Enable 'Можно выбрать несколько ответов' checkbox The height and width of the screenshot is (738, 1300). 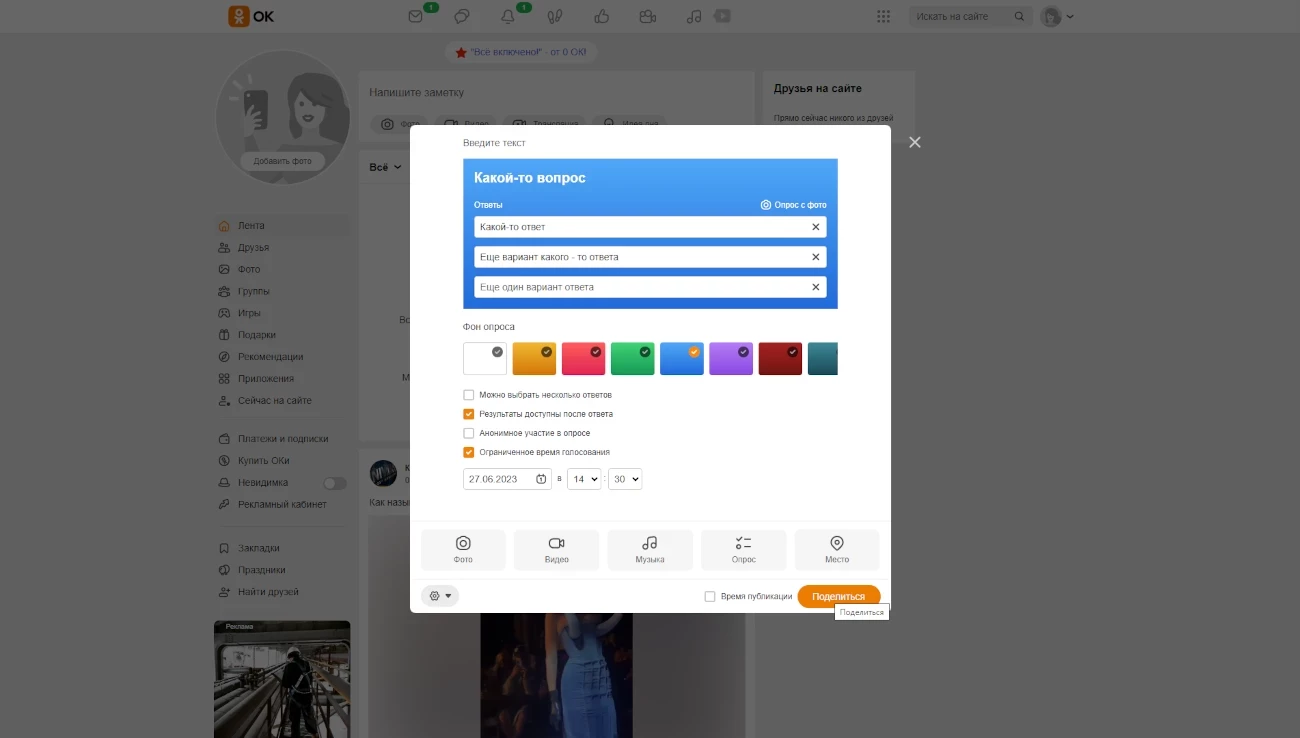pyautogui.click(x=469, y=395)
